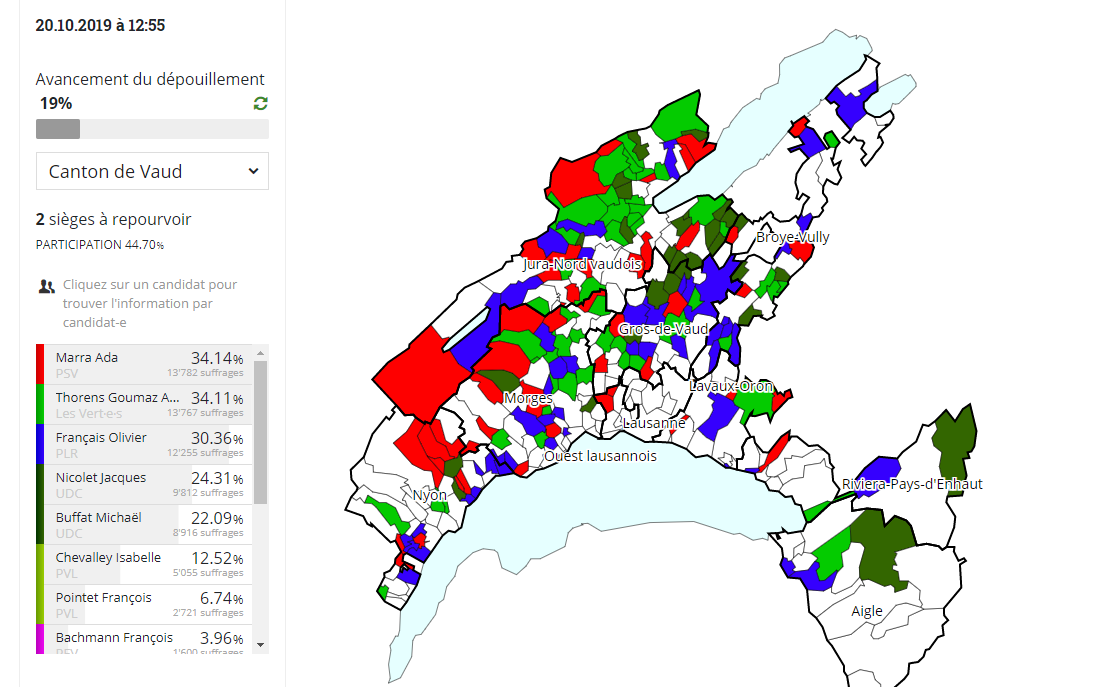The image size is (1098, 687).
Task: Click Riviera-Pays-d'Enhaut map label
Action: [912, 484]
